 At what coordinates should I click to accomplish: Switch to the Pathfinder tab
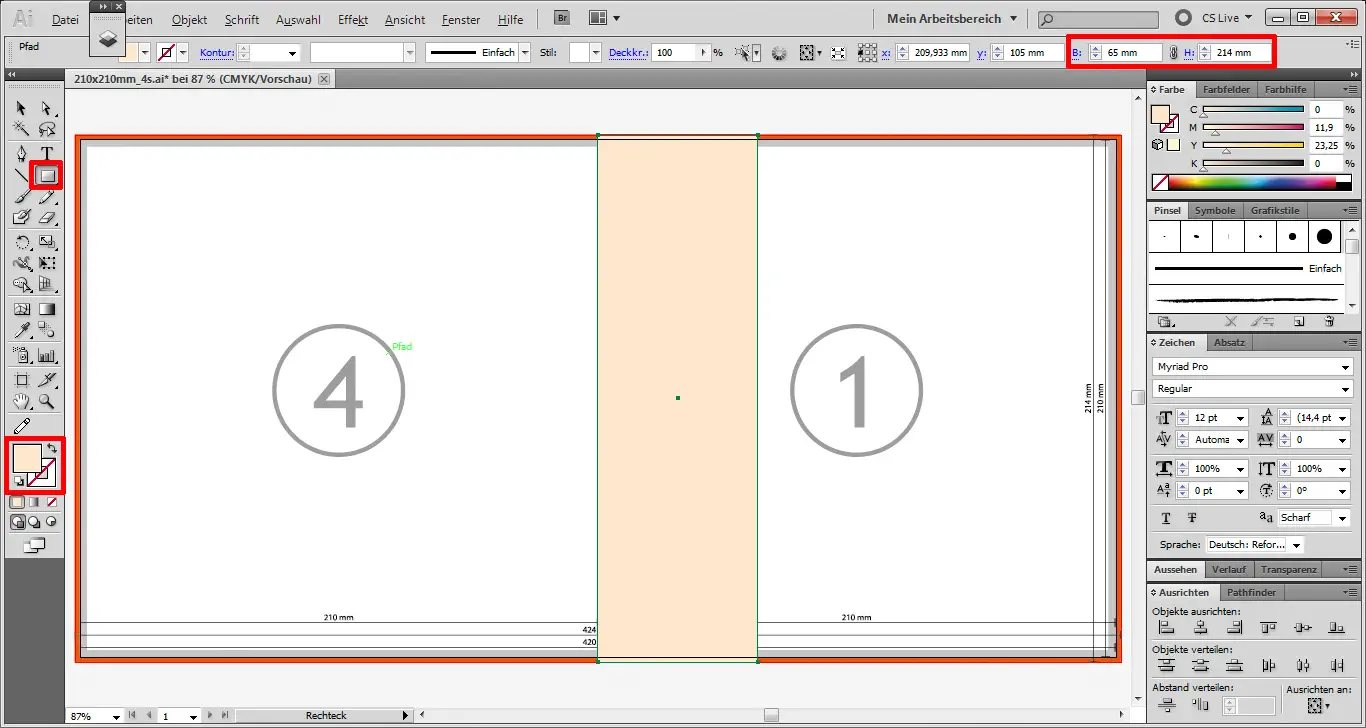click(x=1251, y=592)
